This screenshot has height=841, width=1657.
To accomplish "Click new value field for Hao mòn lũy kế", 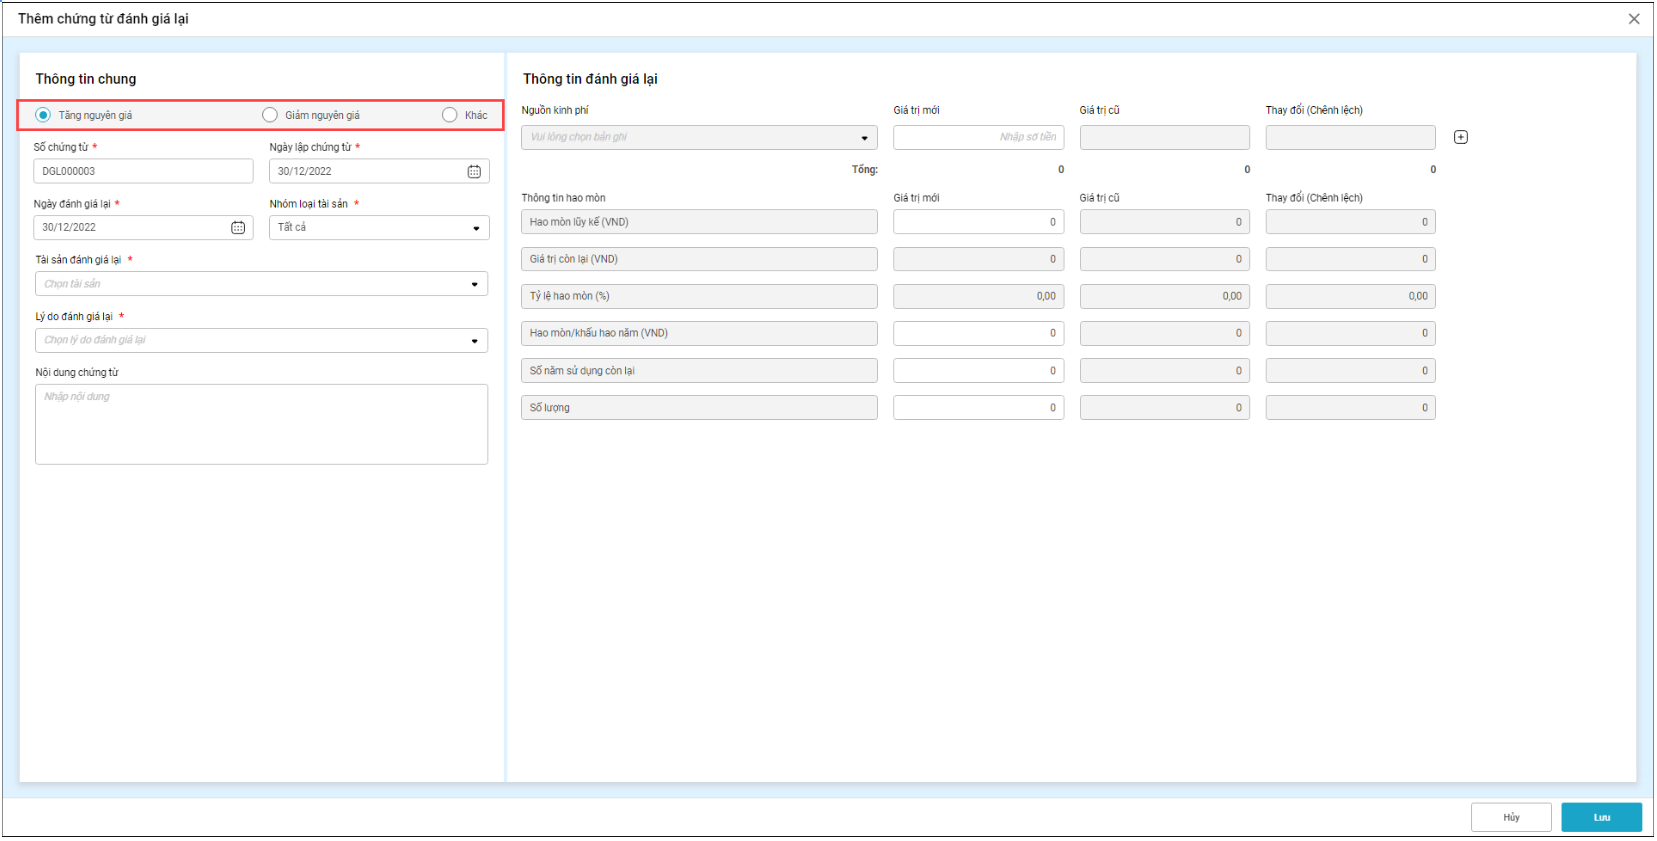I will click(978, 222).
